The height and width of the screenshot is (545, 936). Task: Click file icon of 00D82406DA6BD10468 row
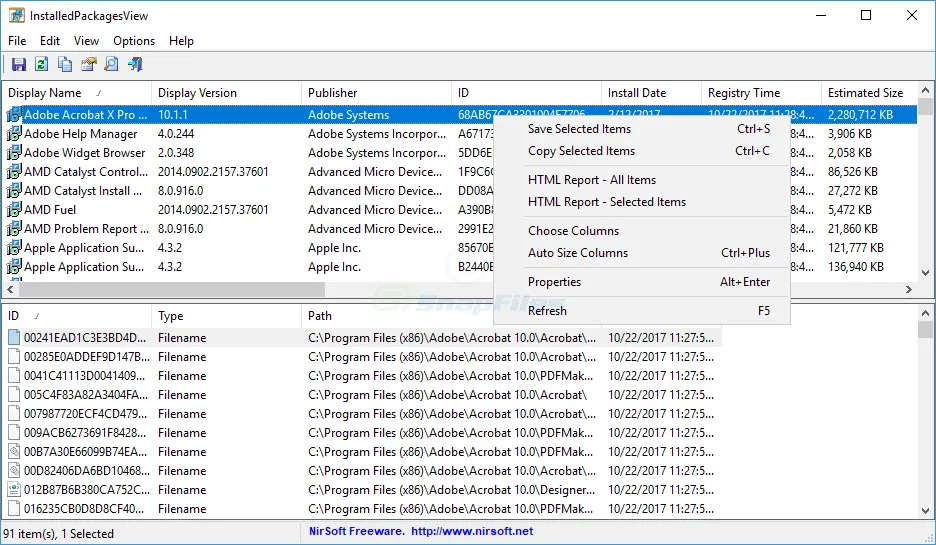coord(14,471)
